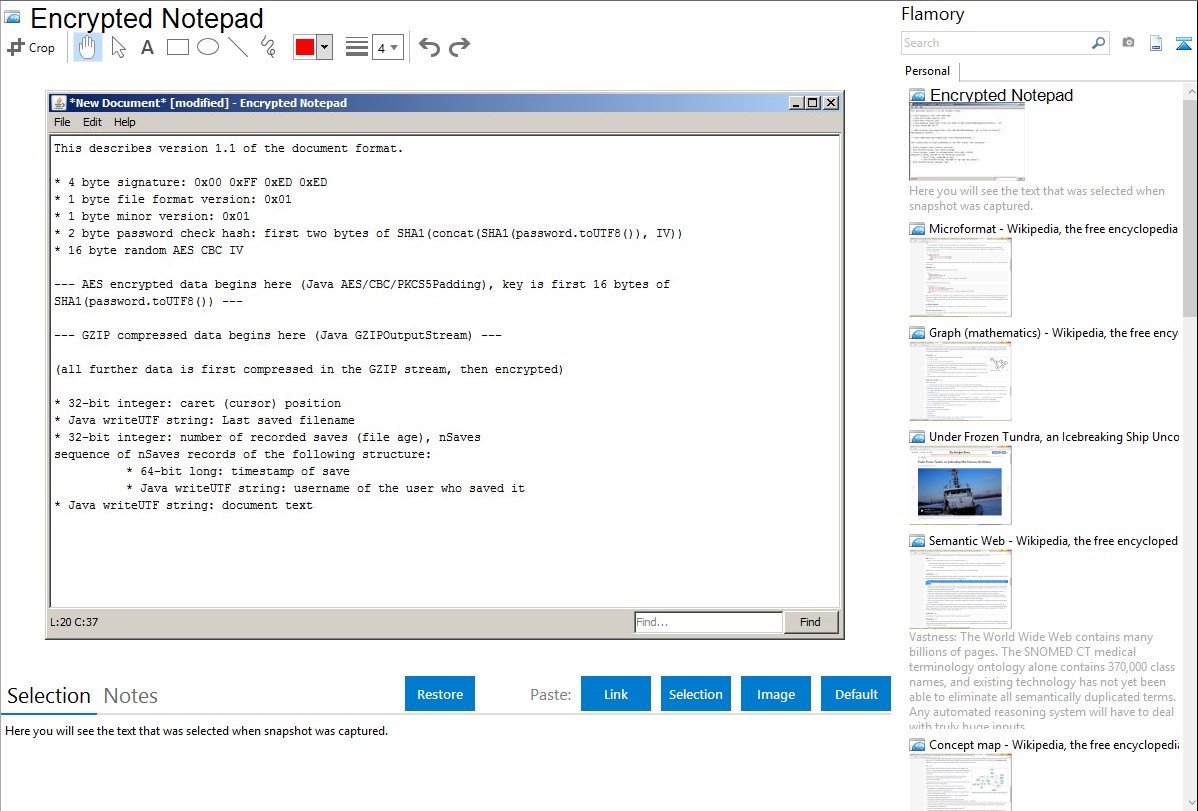This screenshot has height=811, width=1198.
Task: Click the search magnifier icon
Action: pyautogui.click(x=1098, y=43)
